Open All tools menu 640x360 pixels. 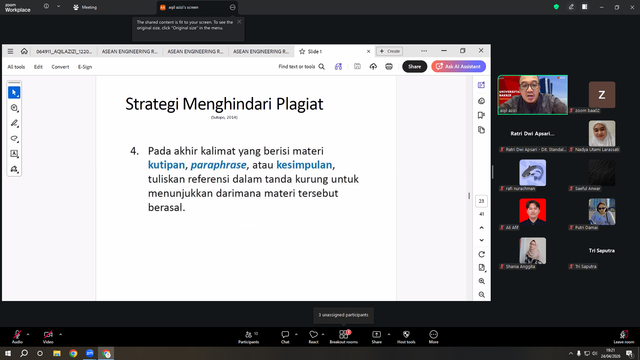(16, 67)
